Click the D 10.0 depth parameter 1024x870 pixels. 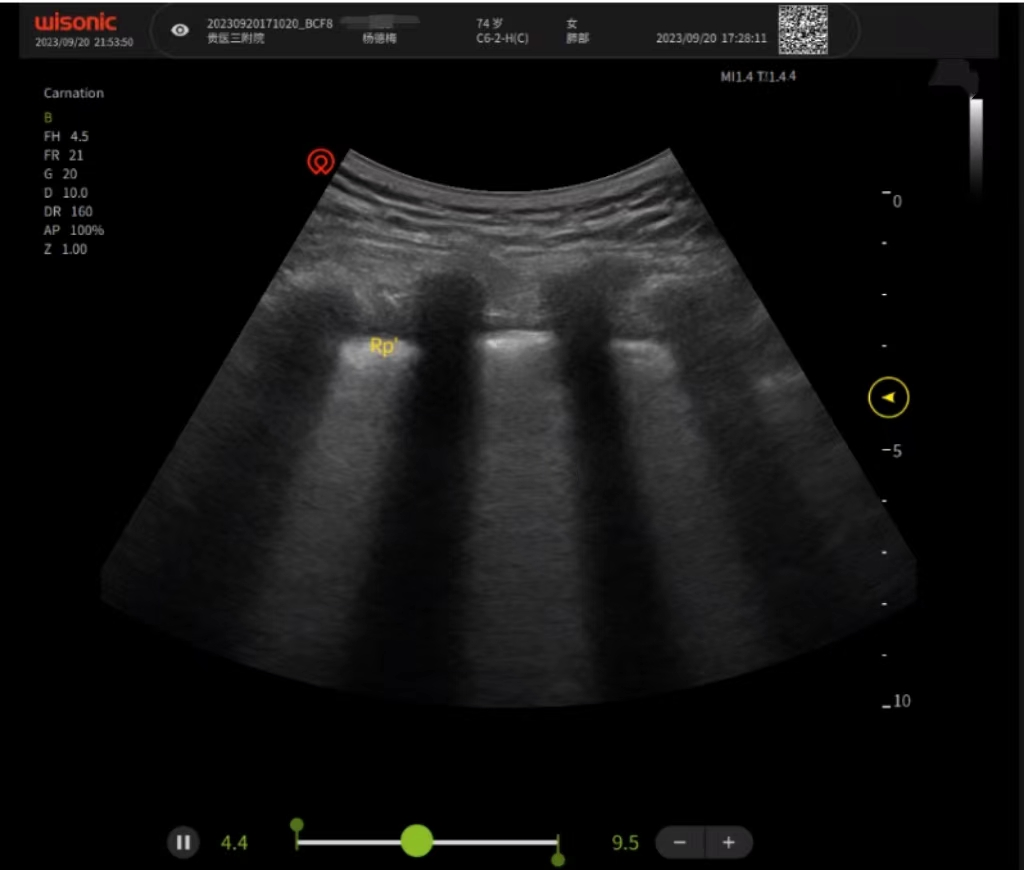[x=66, y=193]
